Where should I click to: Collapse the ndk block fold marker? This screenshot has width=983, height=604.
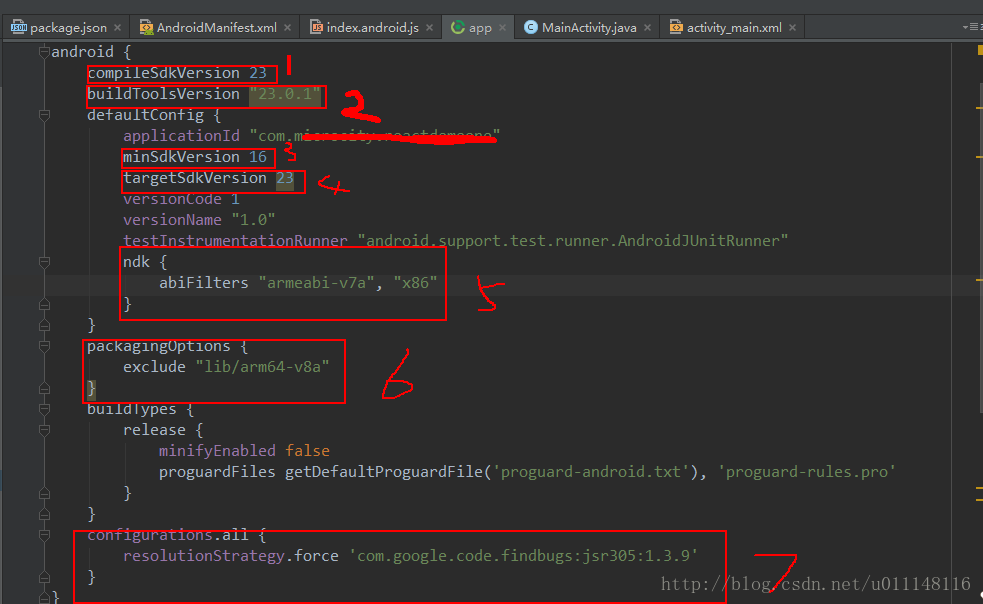click(x=44, y=262)
